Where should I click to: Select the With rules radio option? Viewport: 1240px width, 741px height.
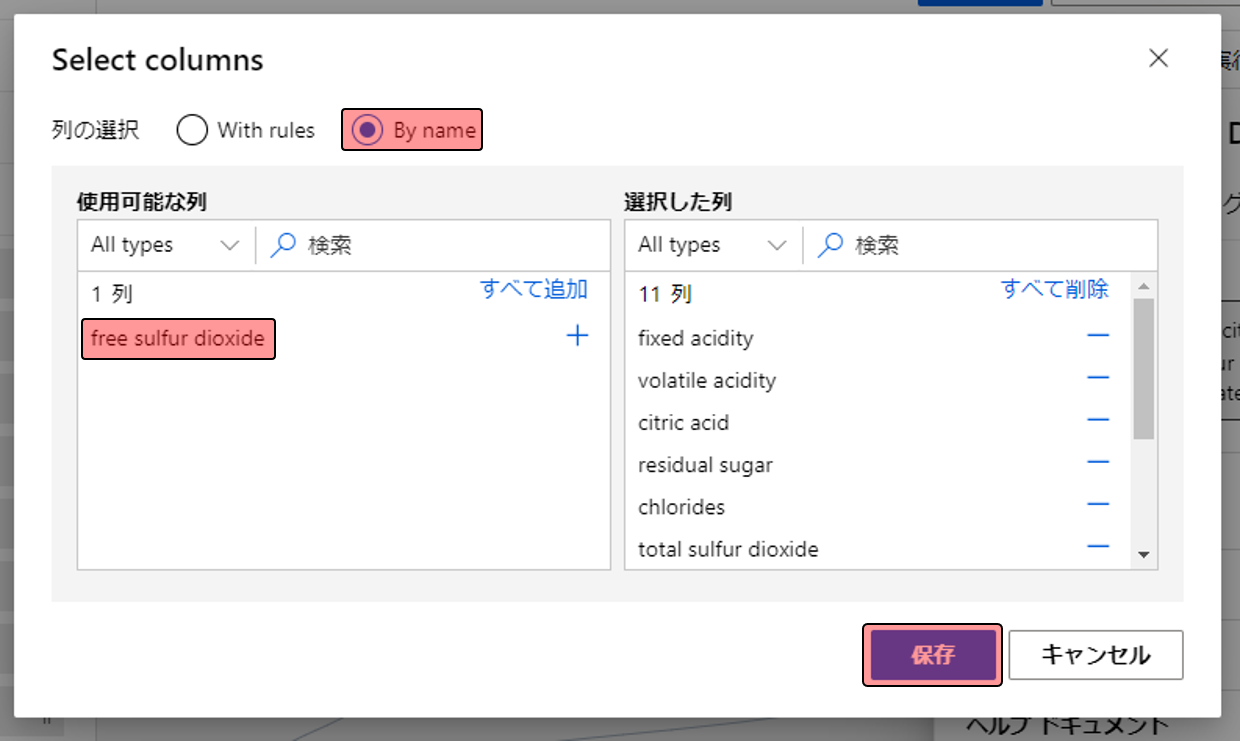point(192,130)
